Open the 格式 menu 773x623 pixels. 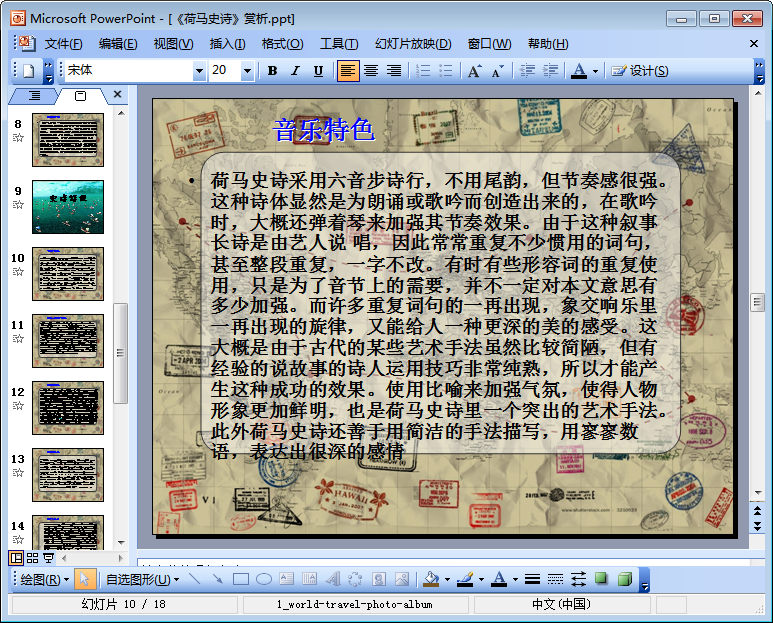coord(281,44)
